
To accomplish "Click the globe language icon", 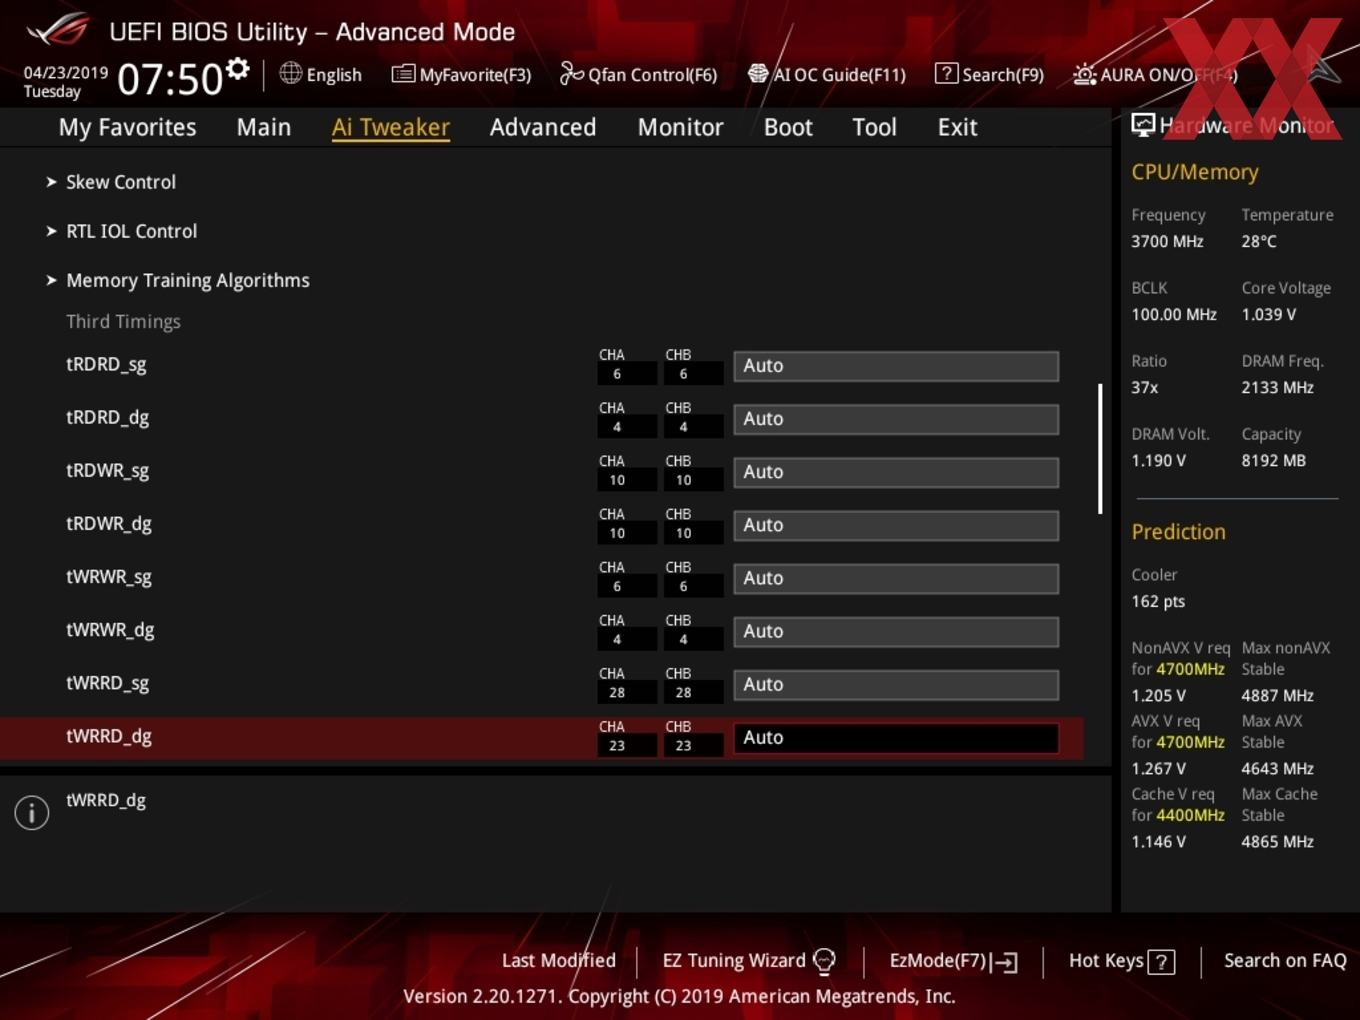I will pos(290,73).
